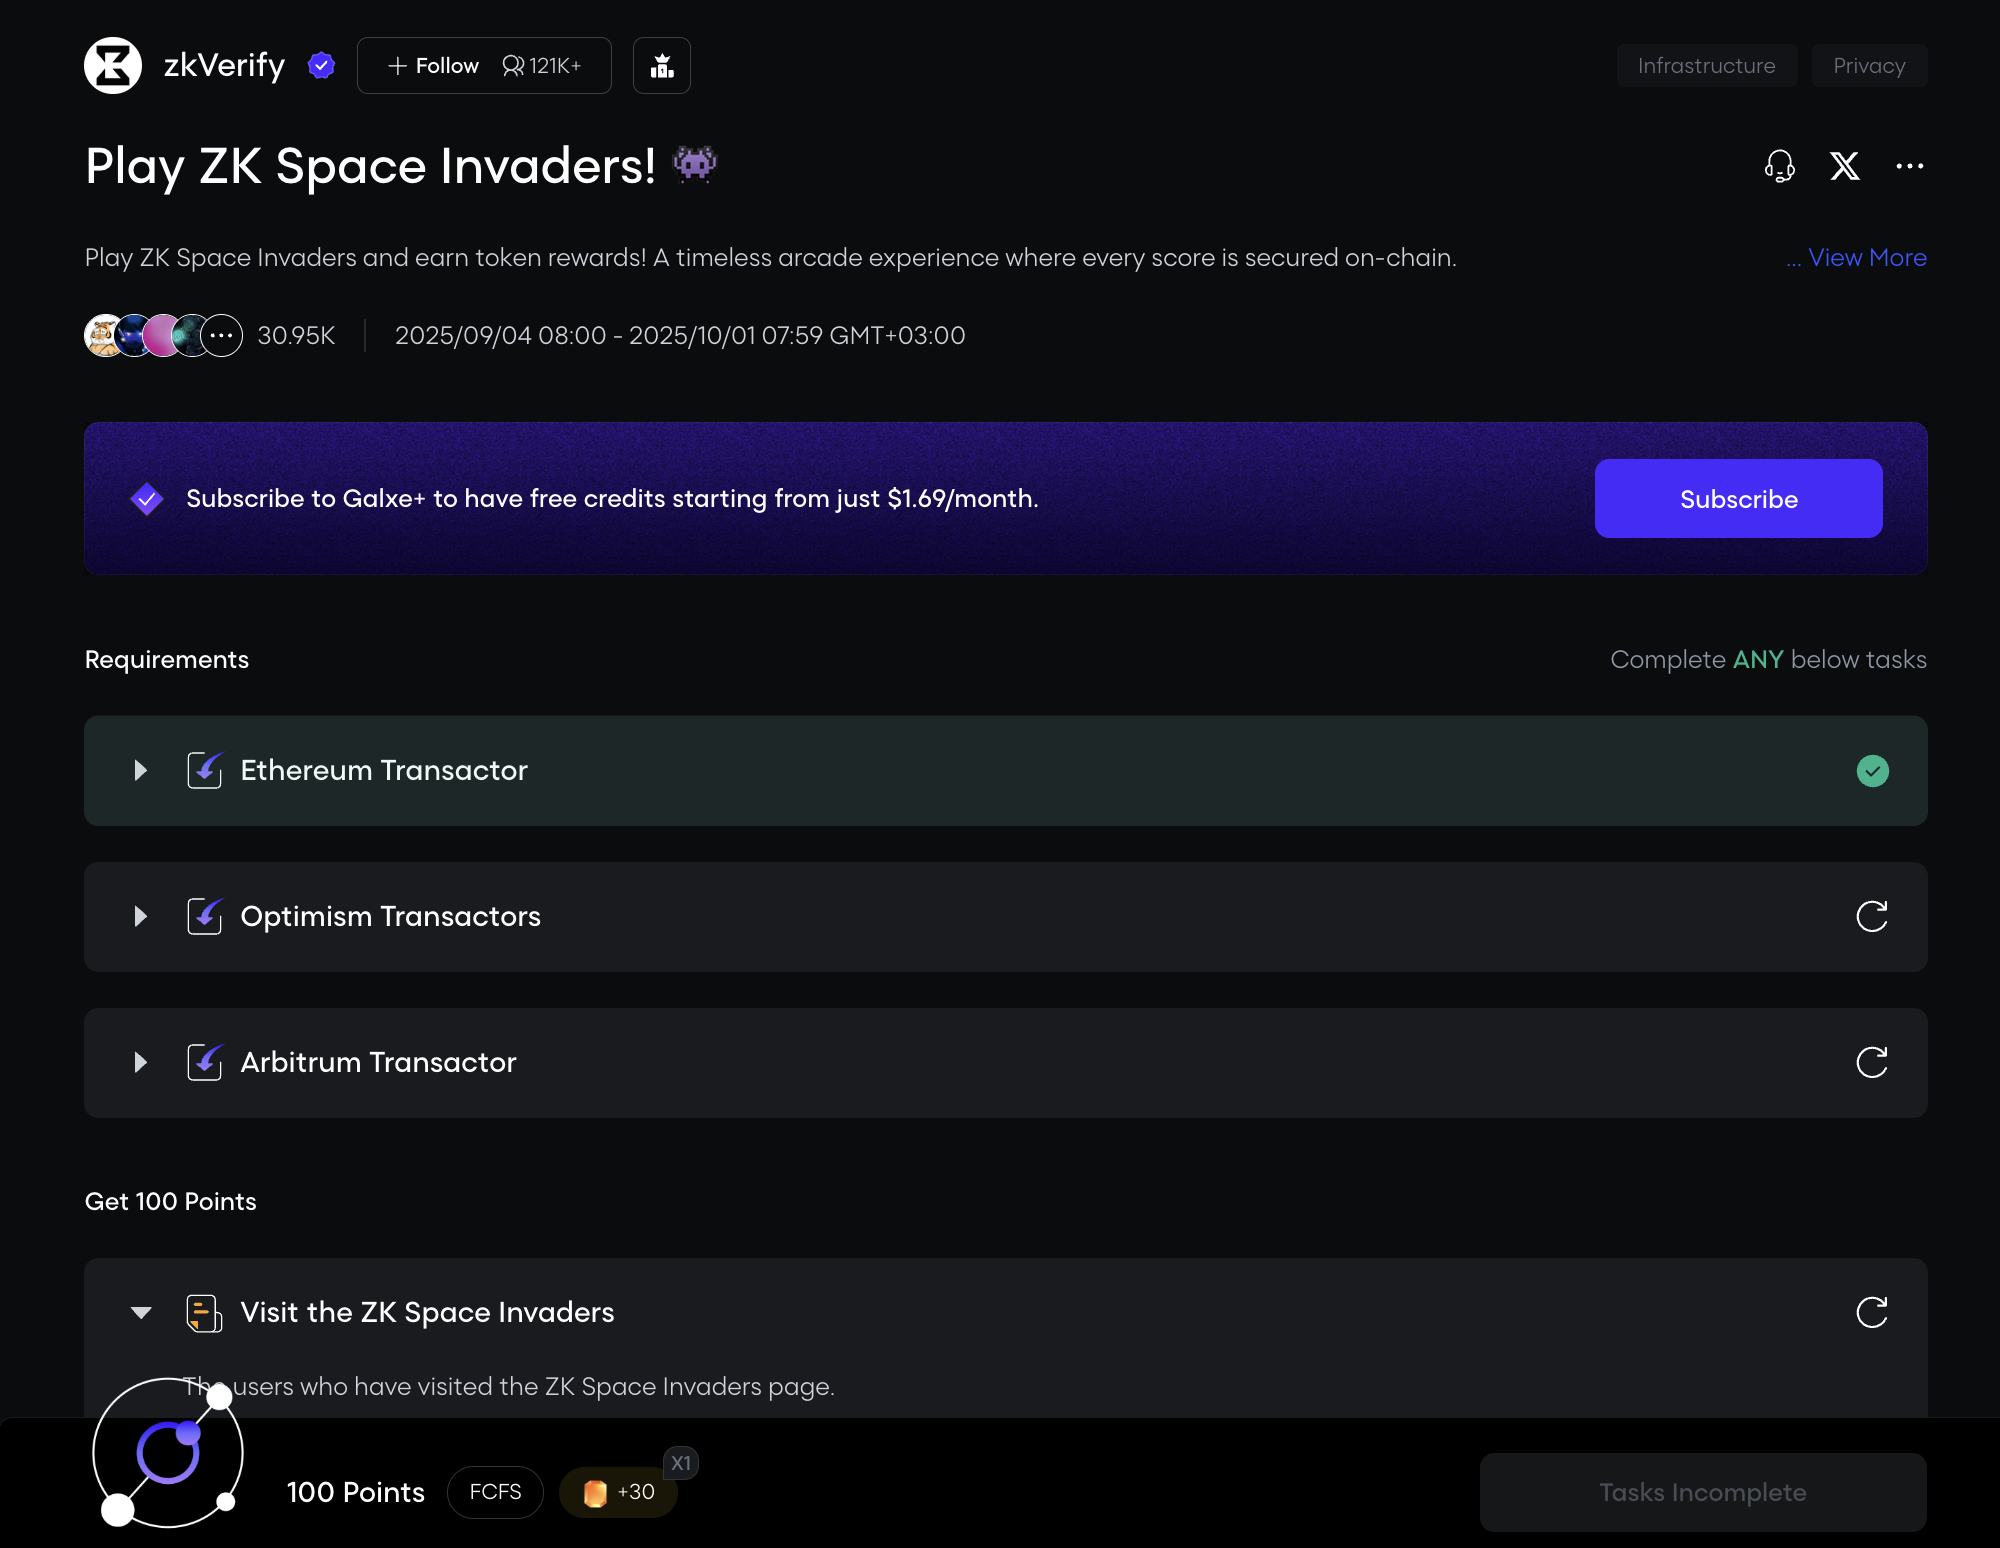The image size is (2000, 1548).
Task: Click the verified badge next to zkVerify
Action: (321, 66)
